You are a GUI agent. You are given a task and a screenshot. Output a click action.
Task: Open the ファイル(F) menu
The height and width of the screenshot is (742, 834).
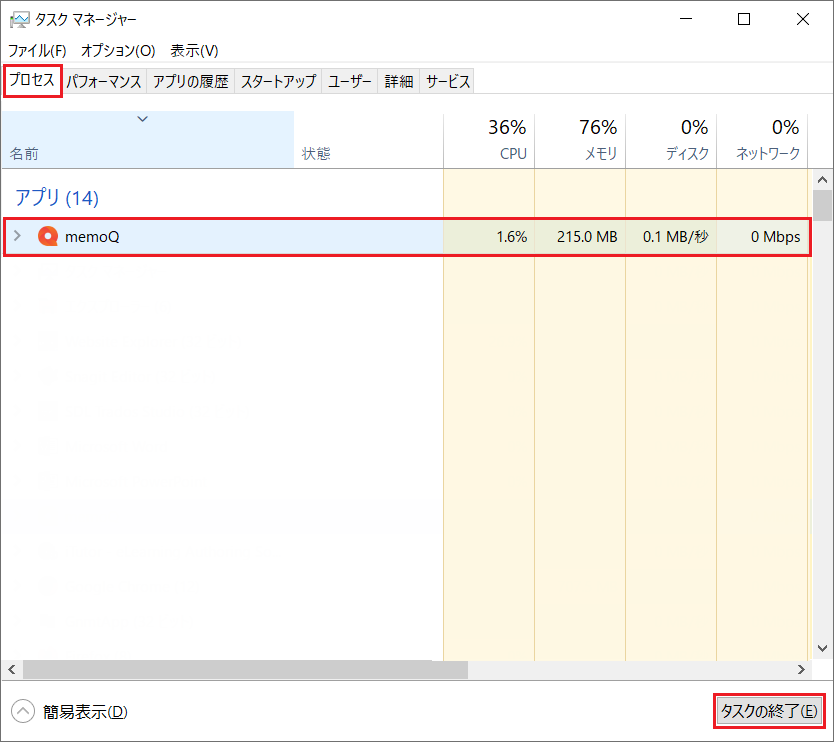38,50
